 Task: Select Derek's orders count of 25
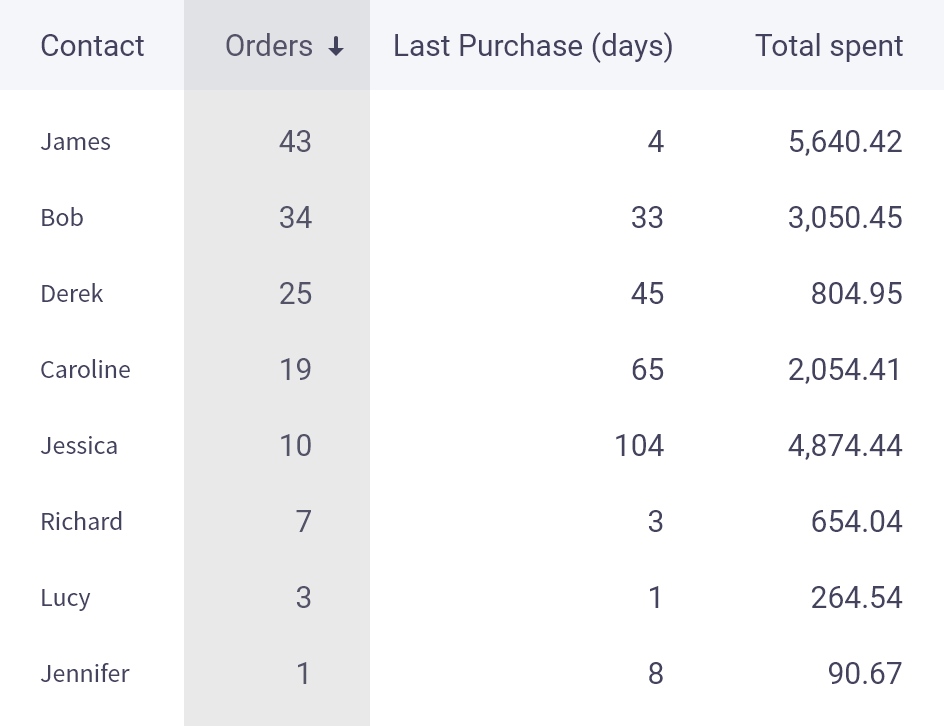[x=295, y=294]
